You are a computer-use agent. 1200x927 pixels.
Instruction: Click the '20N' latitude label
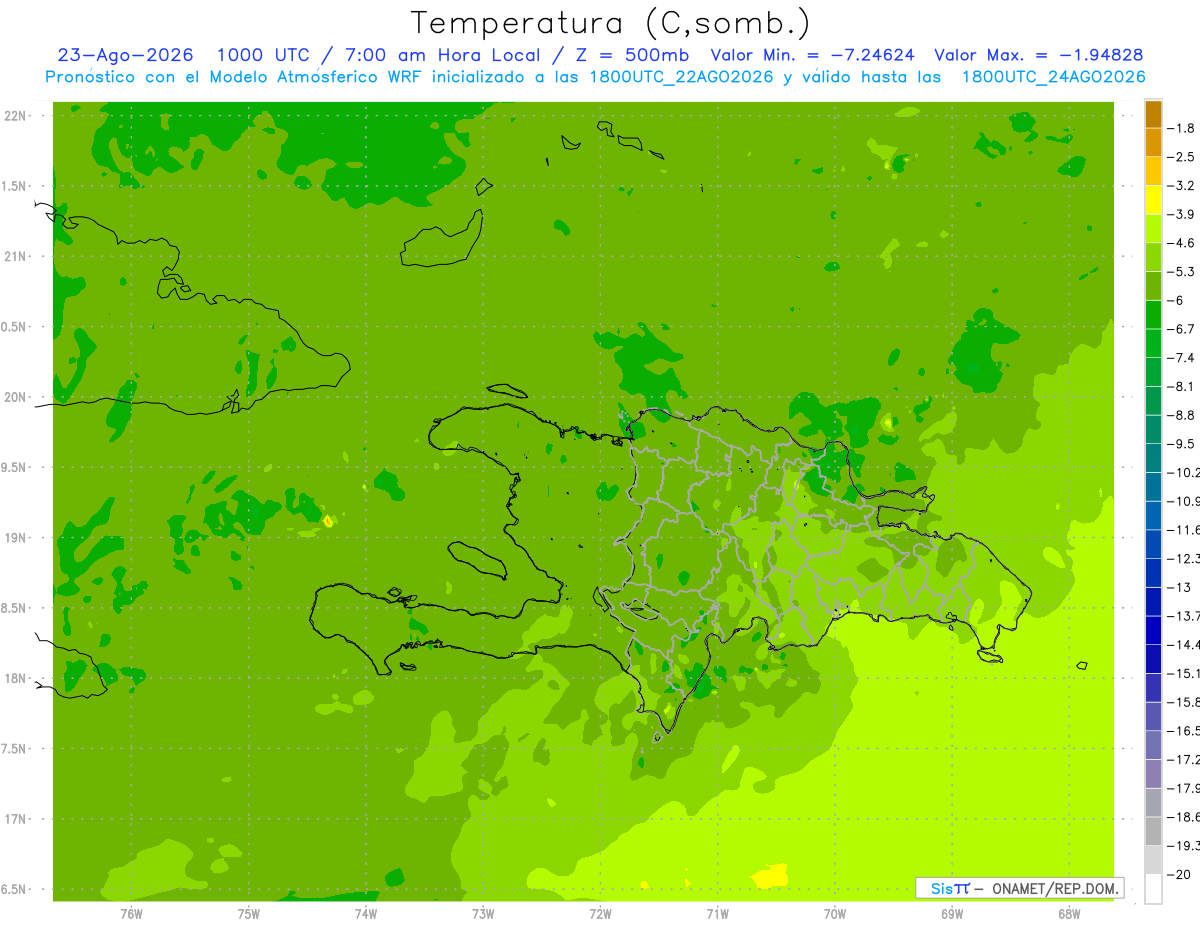tap(16, 397)
